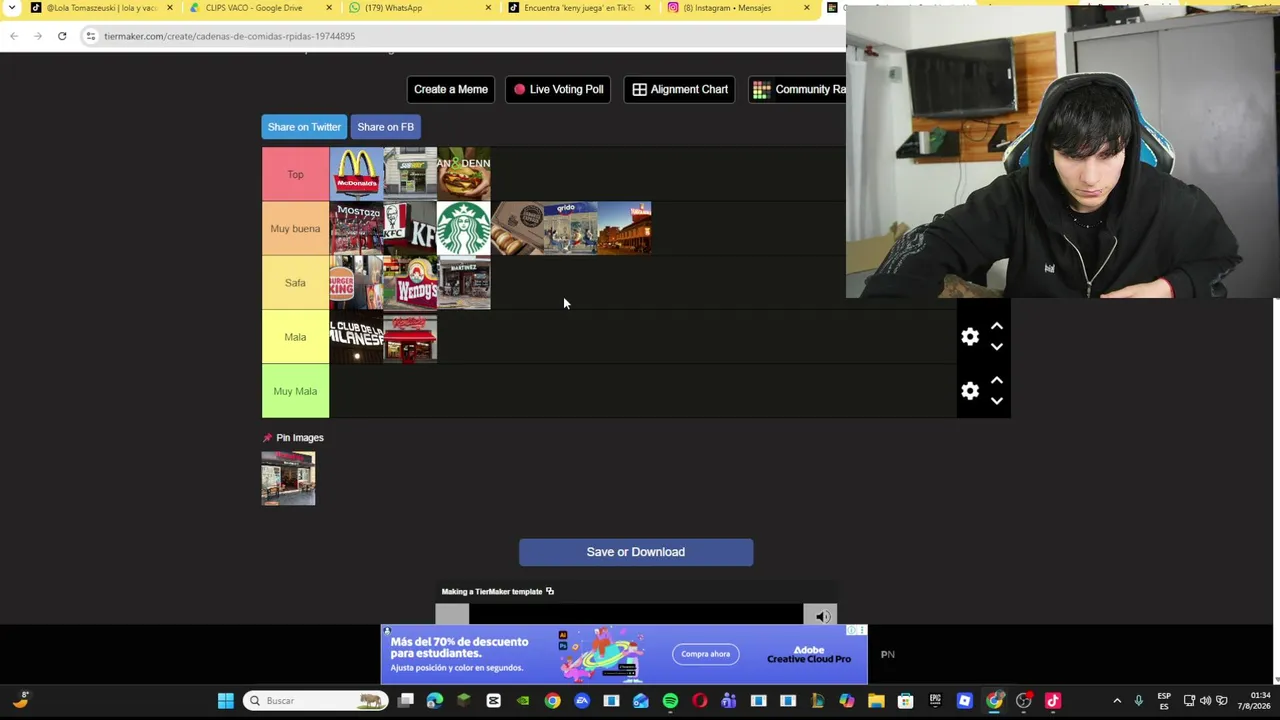
Task: Select the Muy buena tier label
Action: point(295,229)
